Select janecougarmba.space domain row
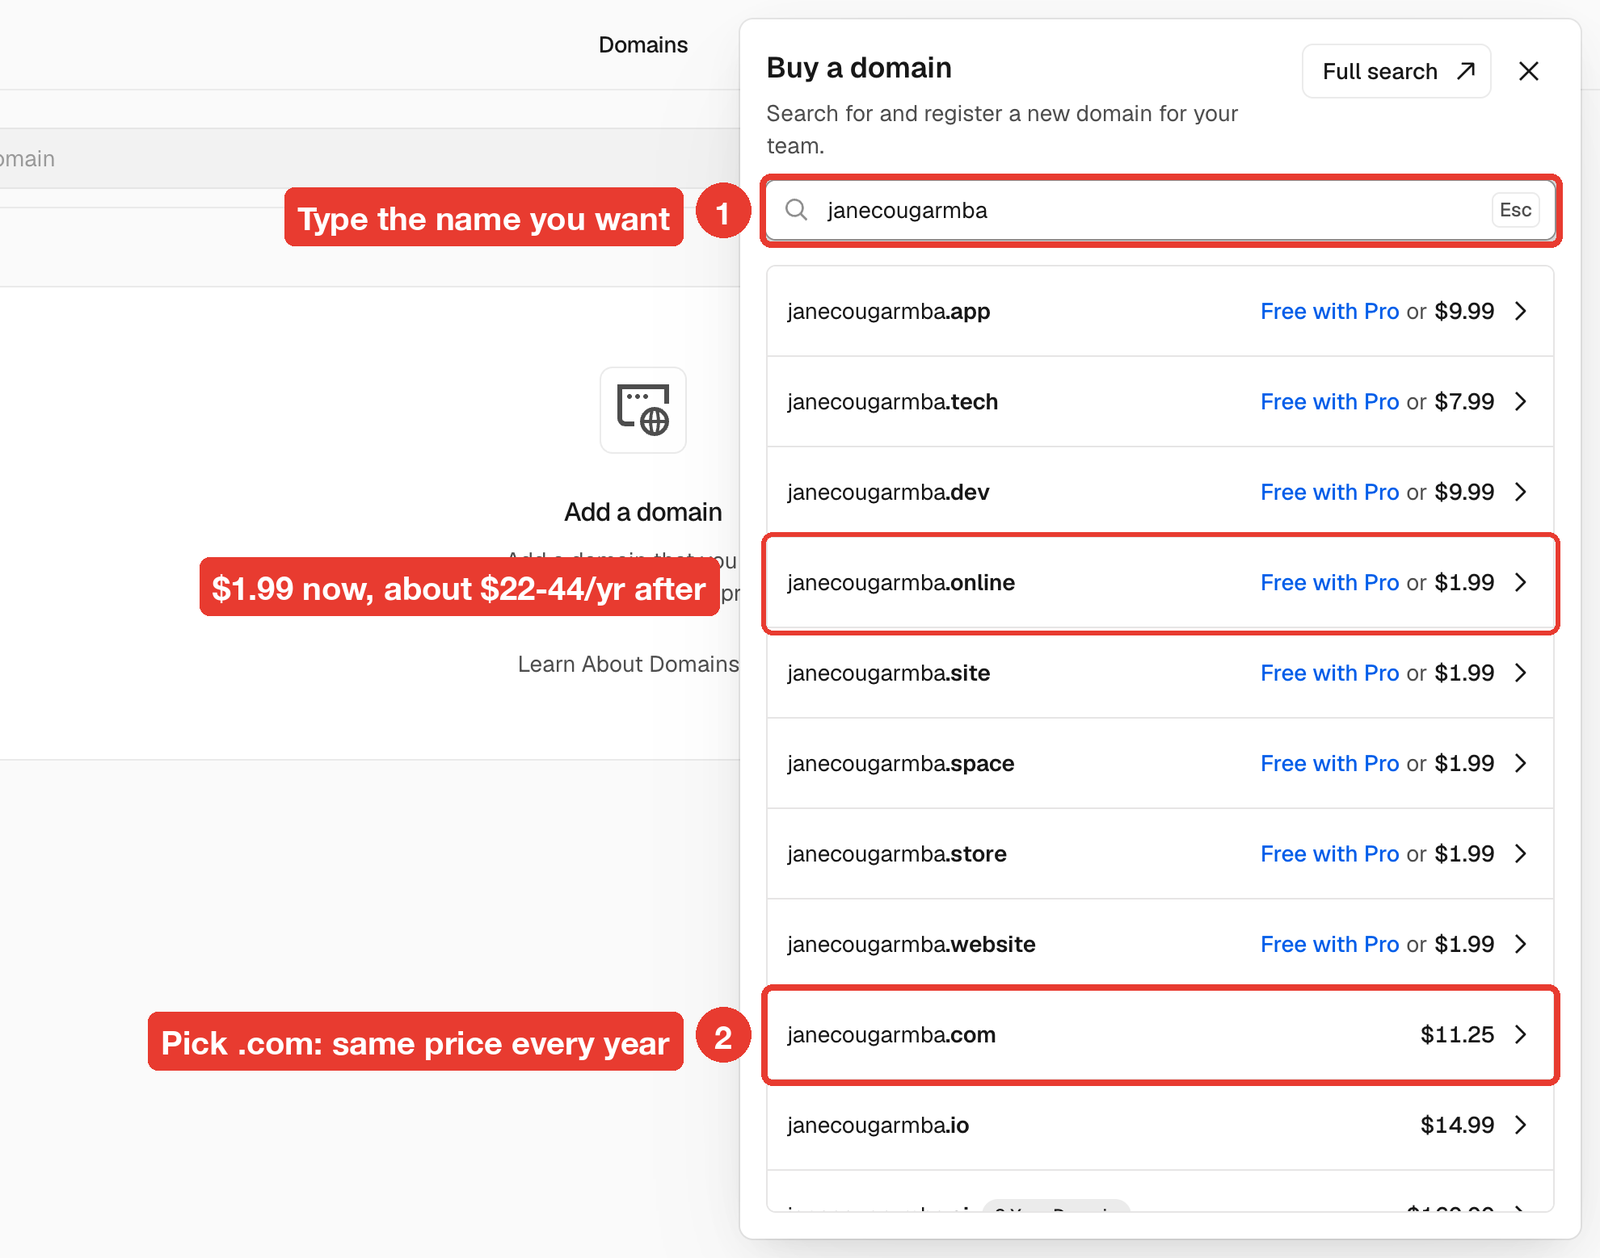This screenshot has width=1600, height=1258. tap(1160, 764)
